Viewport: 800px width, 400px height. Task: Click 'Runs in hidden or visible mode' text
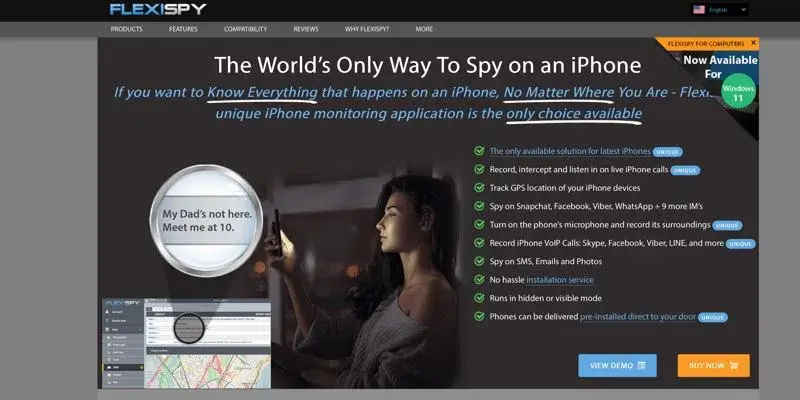coord(545,298)
